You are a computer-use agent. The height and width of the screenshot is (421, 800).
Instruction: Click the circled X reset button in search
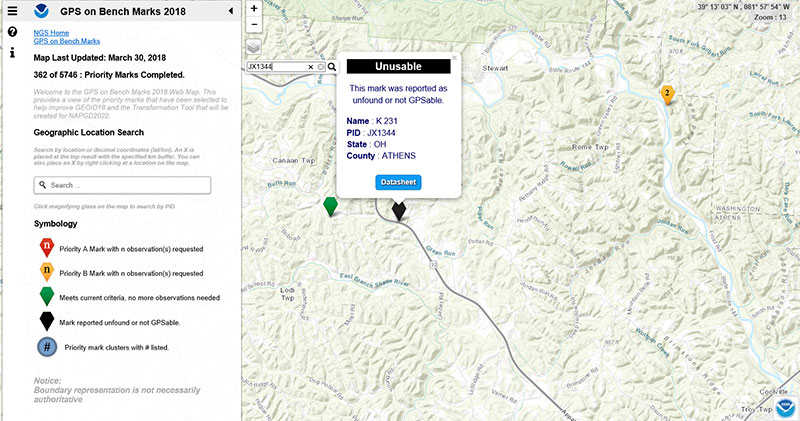pos(321,67)
